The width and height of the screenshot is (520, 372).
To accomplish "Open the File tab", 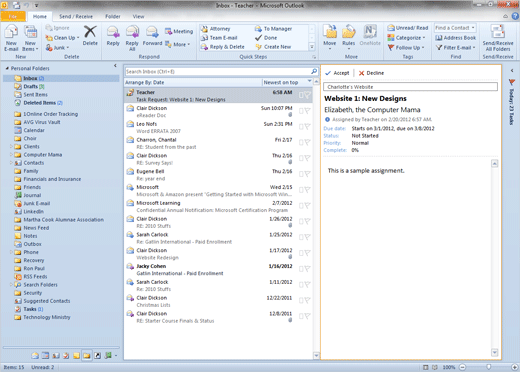I will click(x=13, y=16).
